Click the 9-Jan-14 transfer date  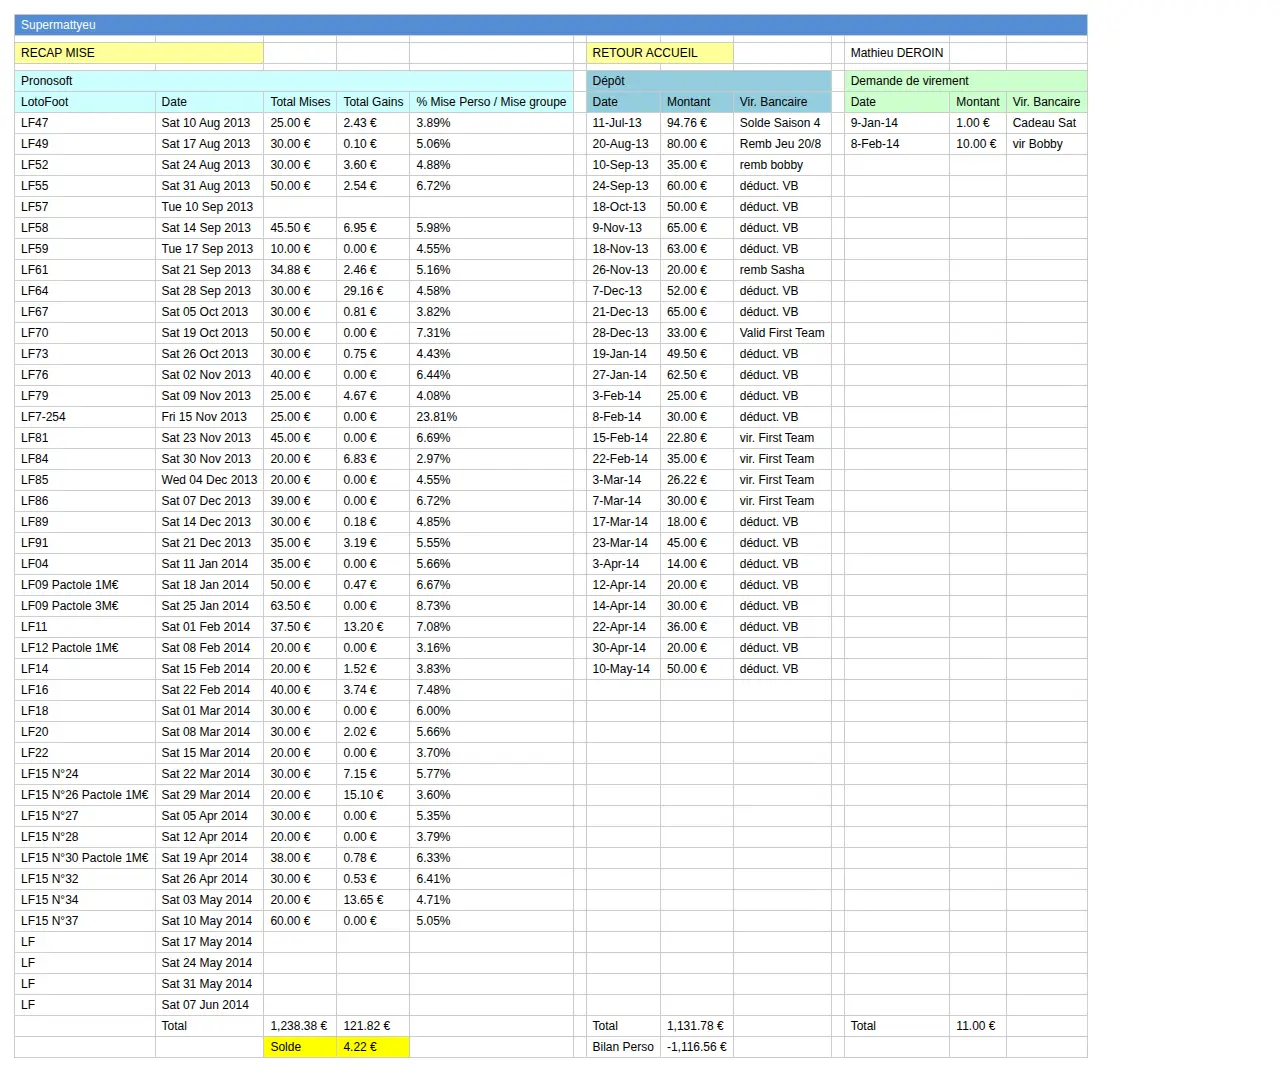coord(897,123)
